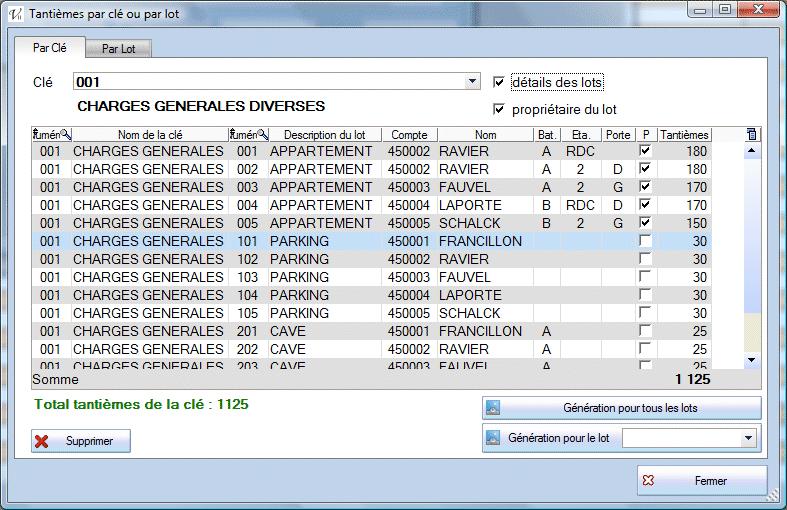Open the Clé dropdown list

tap(473, 82)
